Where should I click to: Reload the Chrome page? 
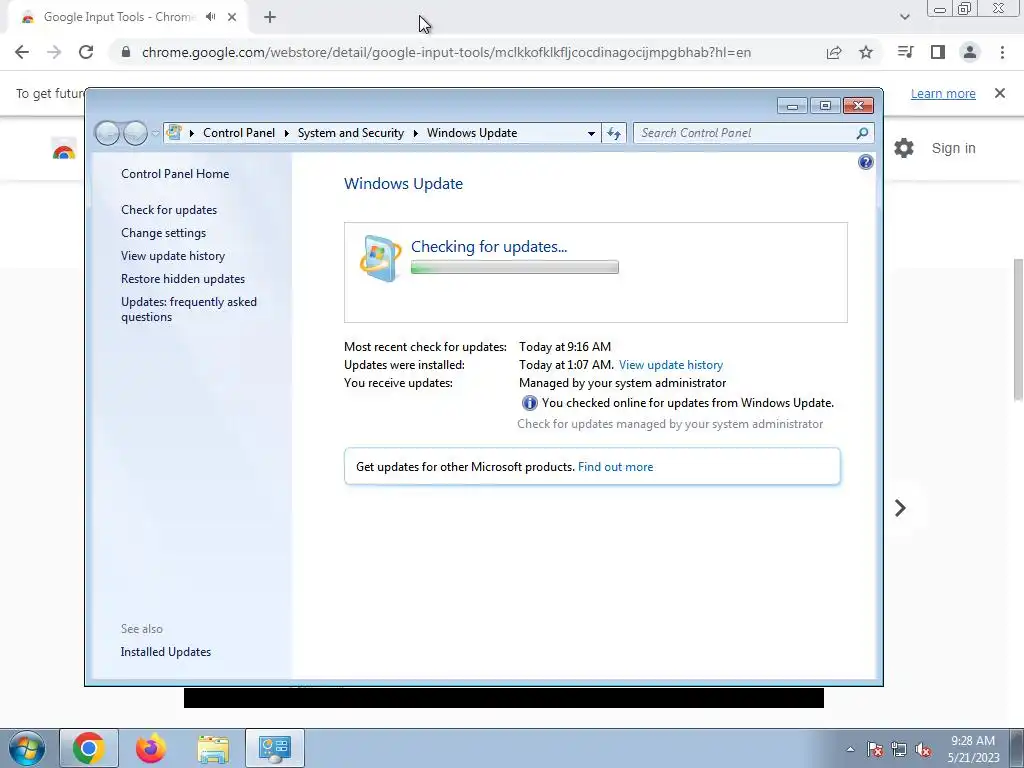(86, 52)
